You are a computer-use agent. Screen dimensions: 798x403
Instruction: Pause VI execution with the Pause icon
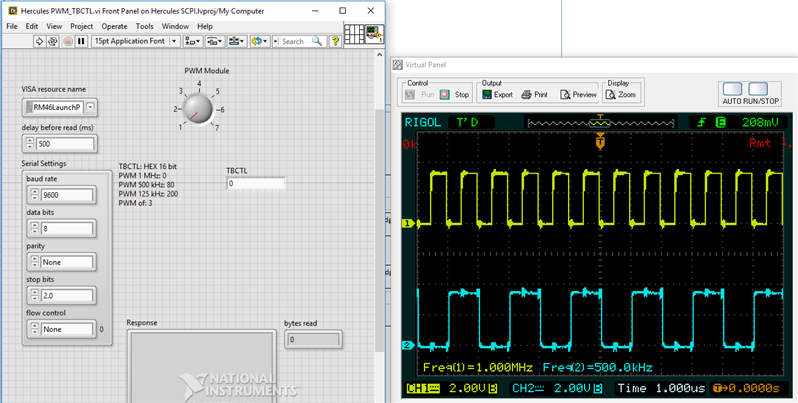81,41
